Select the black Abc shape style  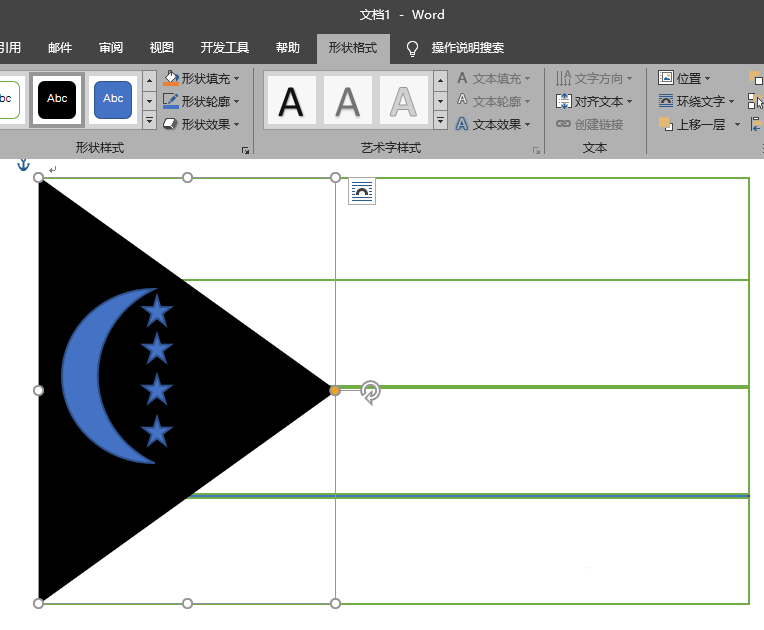[57, 100]
